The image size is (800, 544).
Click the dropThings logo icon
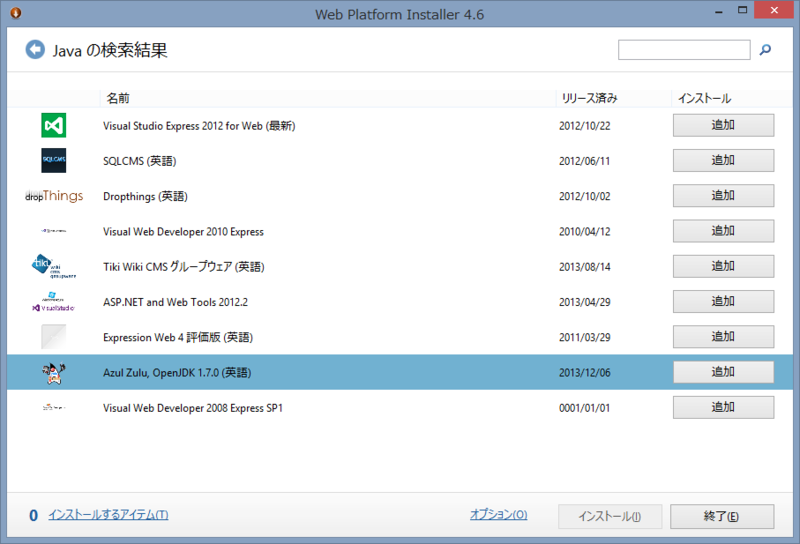coord(54,196)
